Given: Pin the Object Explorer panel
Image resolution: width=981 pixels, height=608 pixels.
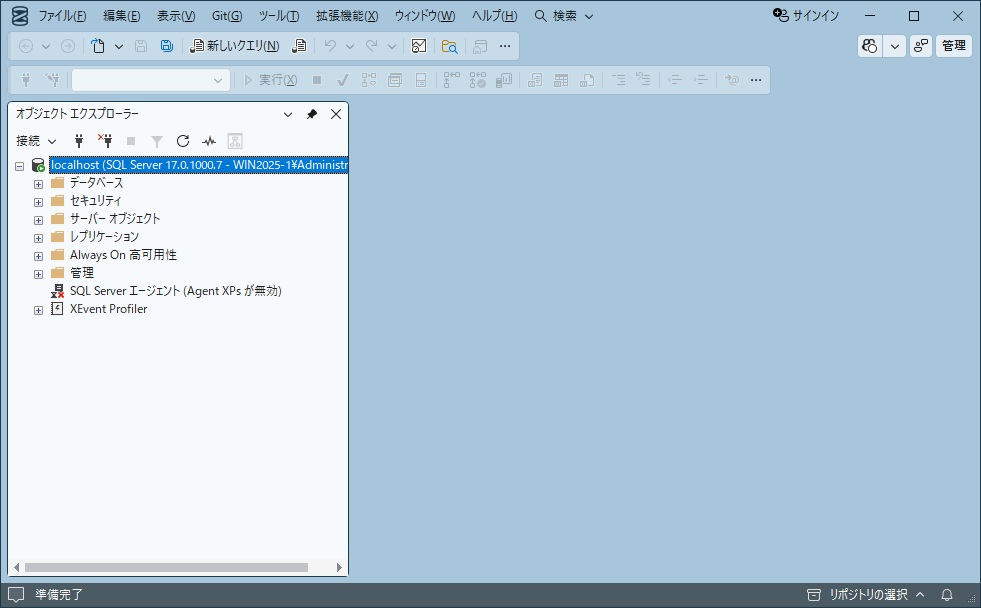Looking at the screenshot, I should click(312, 114).
